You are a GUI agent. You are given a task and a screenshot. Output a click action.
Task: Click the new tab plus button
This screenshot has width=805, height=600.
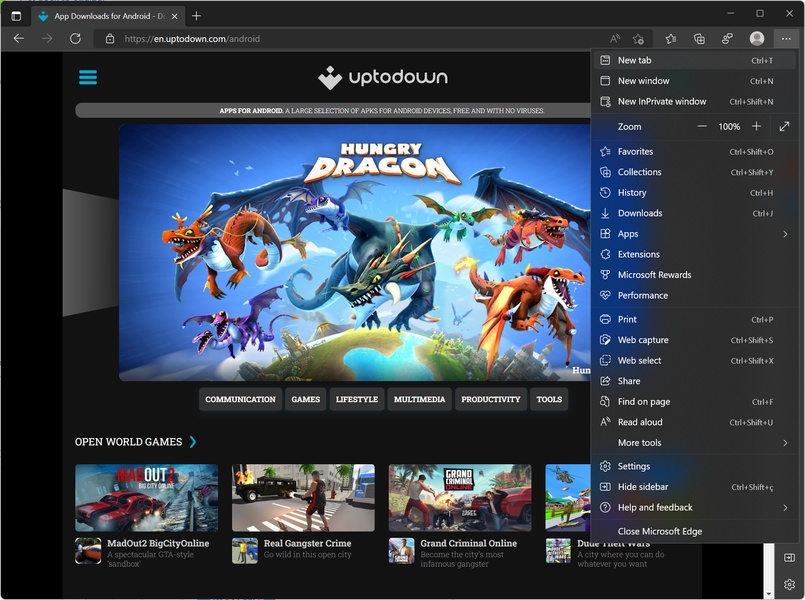(196, 15)
